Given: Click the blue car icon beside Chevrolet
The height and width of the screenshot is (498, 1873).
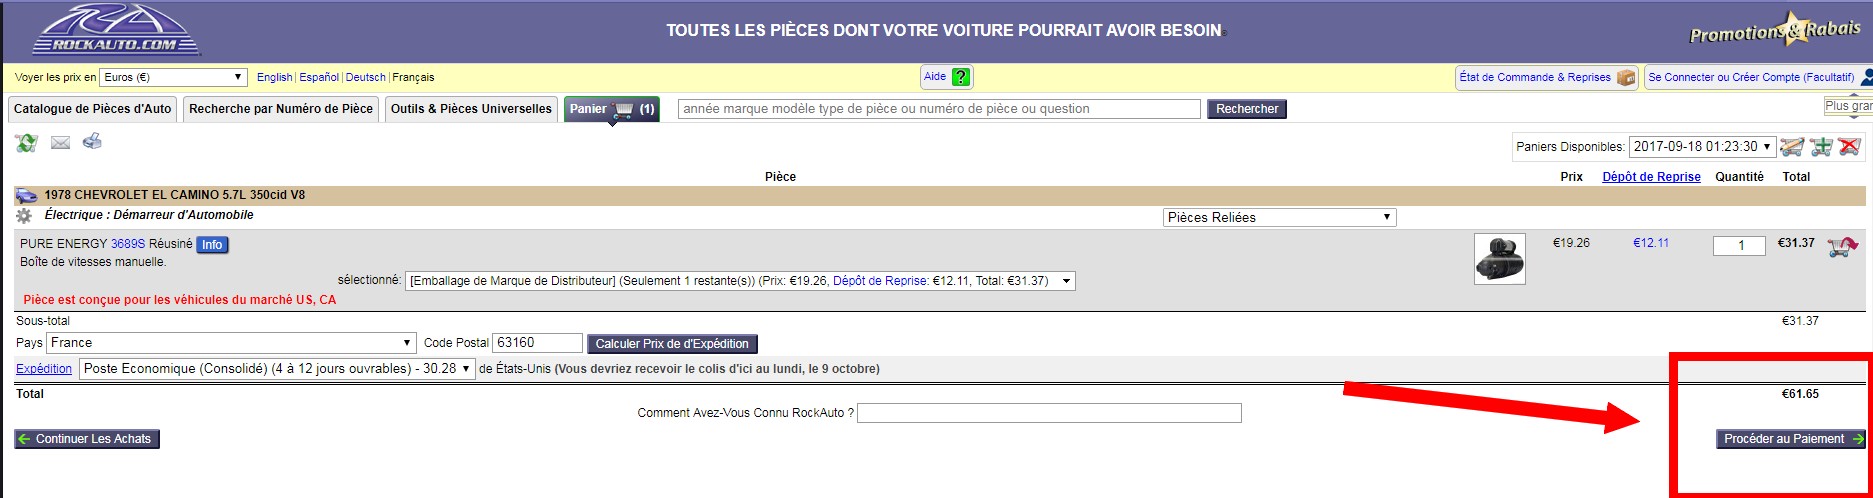Looking at the screenshot, I should tap(25, 195).
